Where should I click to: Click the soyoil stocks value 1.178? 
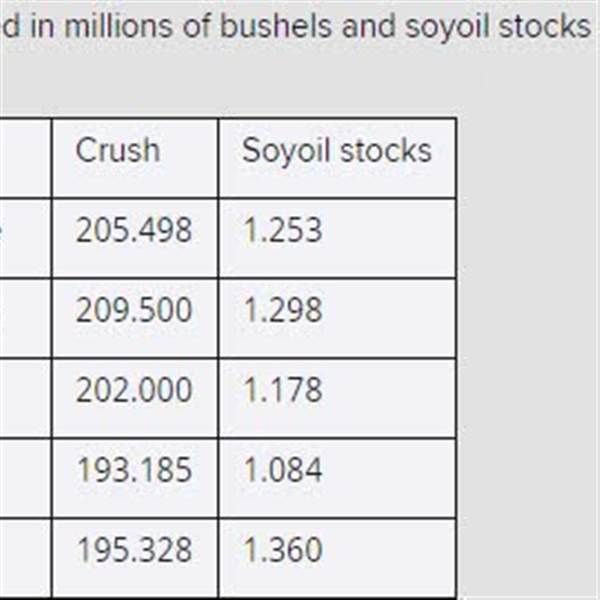point(283,390)
